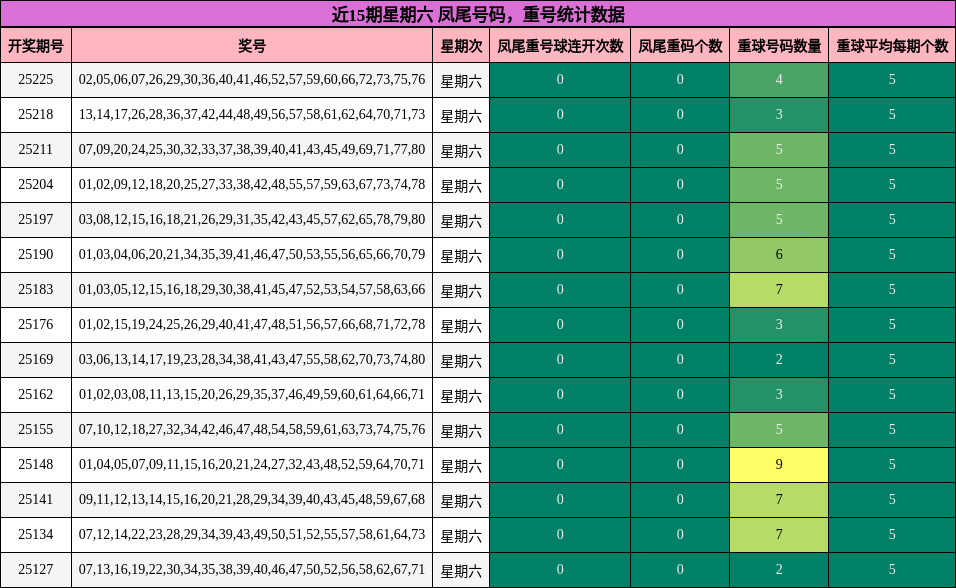Click 重球号码数量 value 2 in row 25127
956x588 pixels.
tap(779, 569)
